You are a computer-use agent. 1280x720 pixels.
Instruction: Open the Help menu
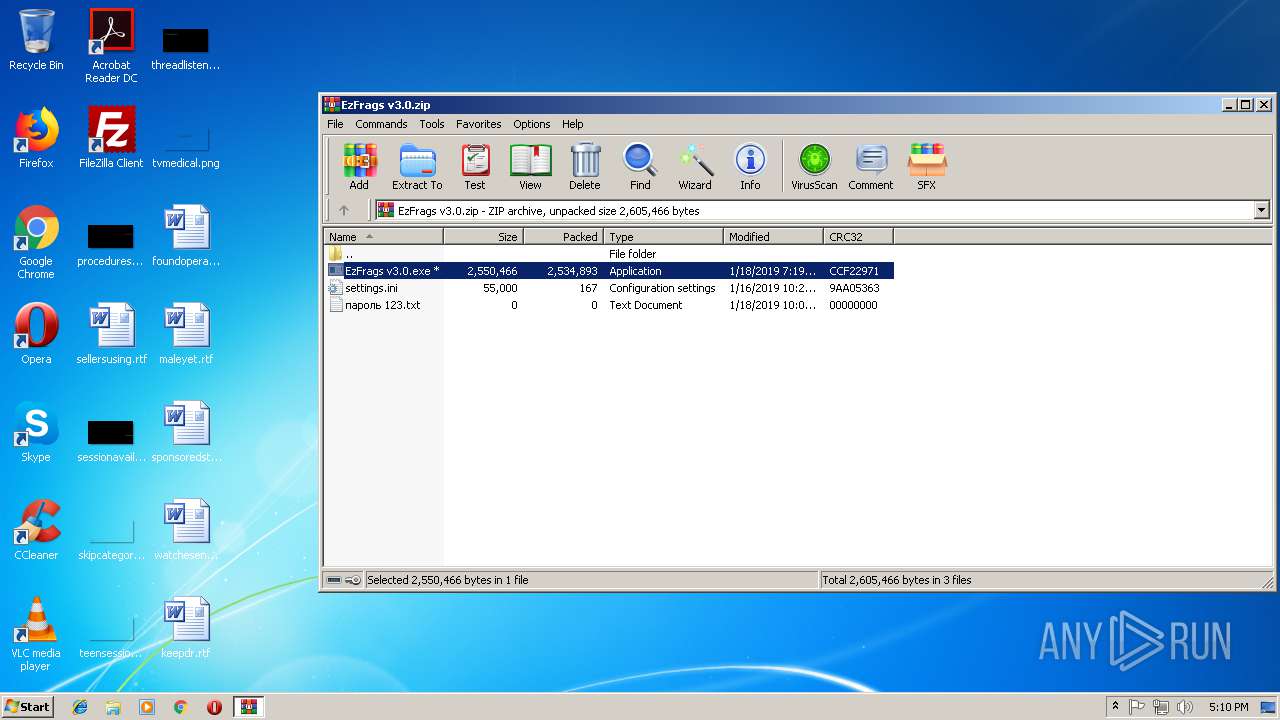pos(573,124)
